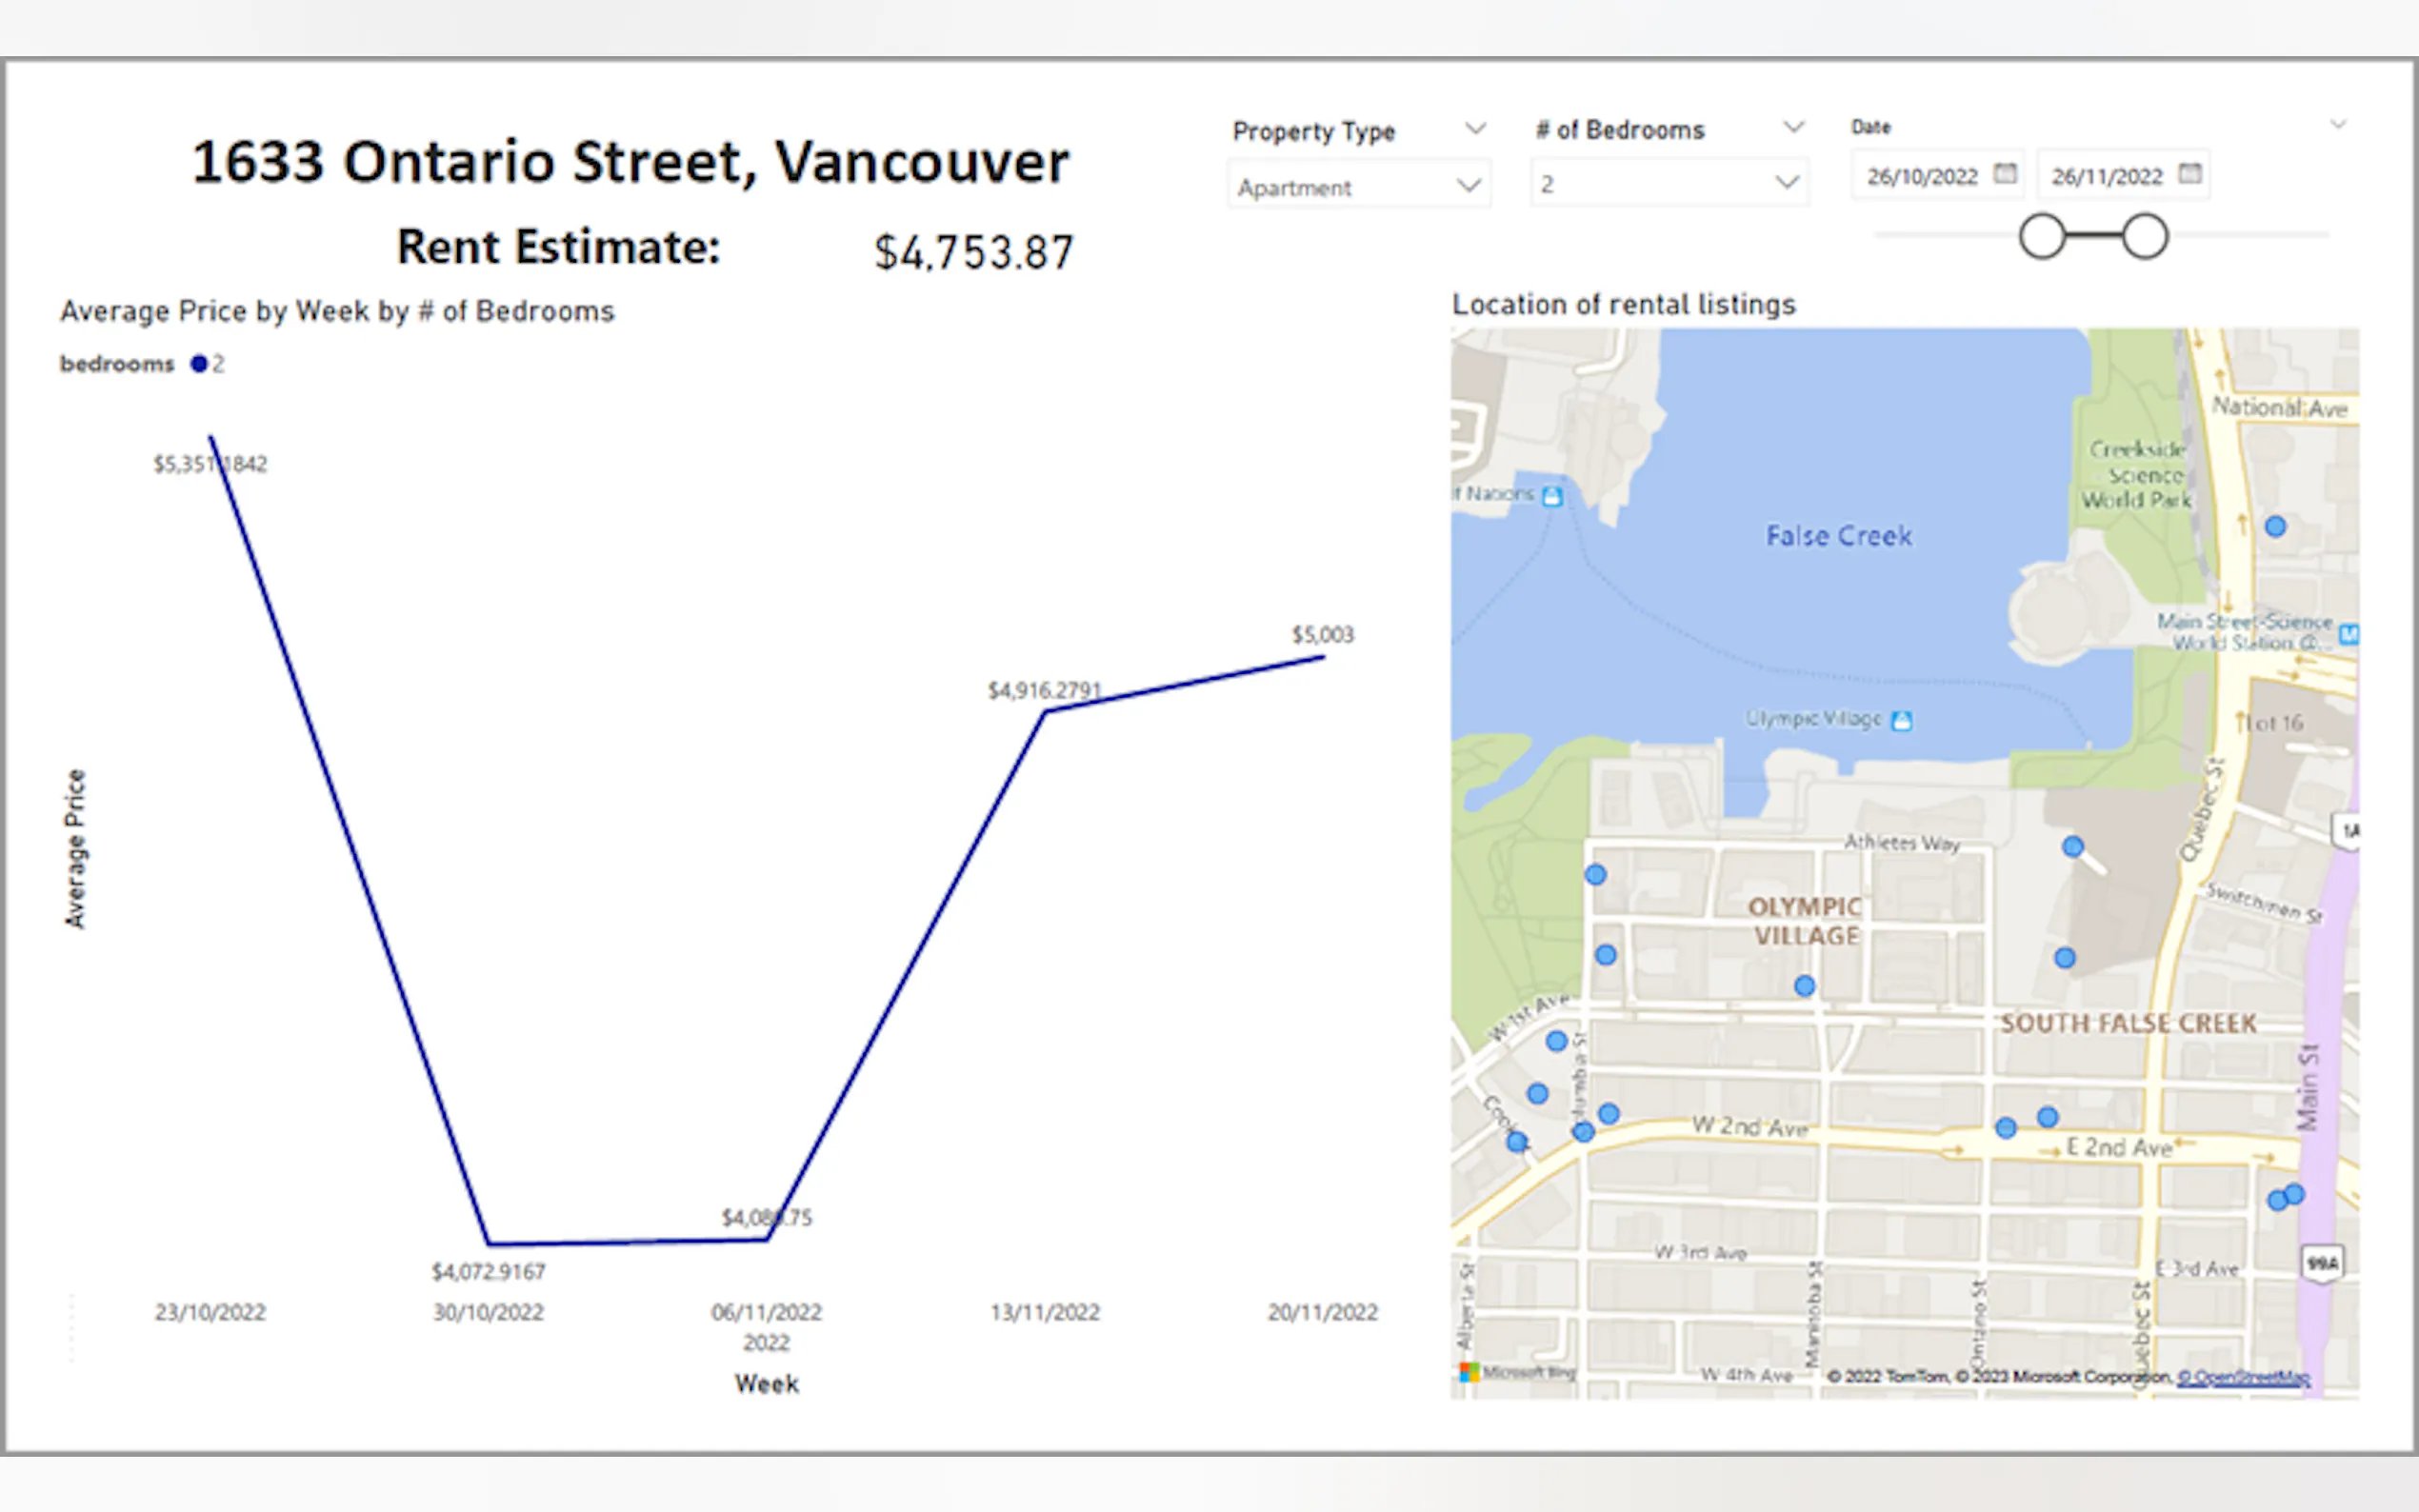Click the OpenStreetMap attribution link

2243,1377
